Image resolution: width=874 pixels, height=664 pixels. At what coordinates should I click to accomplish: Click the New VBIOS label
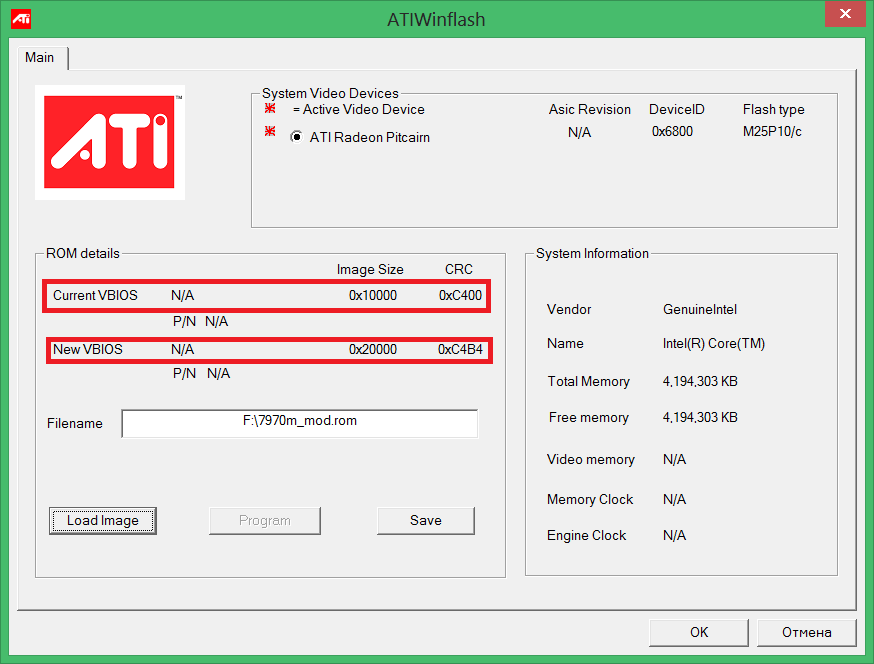point(88,350)
